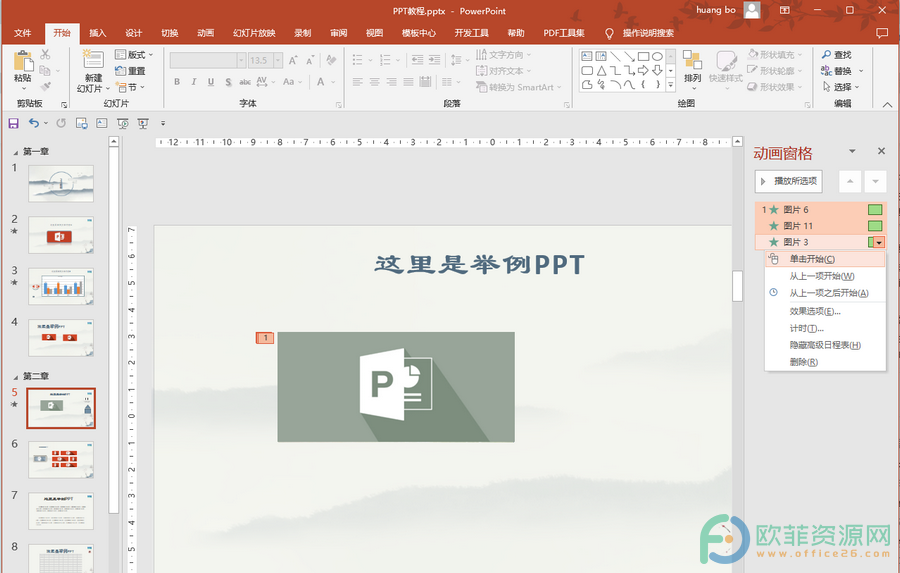Screen dimensions: 900x573
Task: Click the animation marker 1 on slide
Action: 265,338
